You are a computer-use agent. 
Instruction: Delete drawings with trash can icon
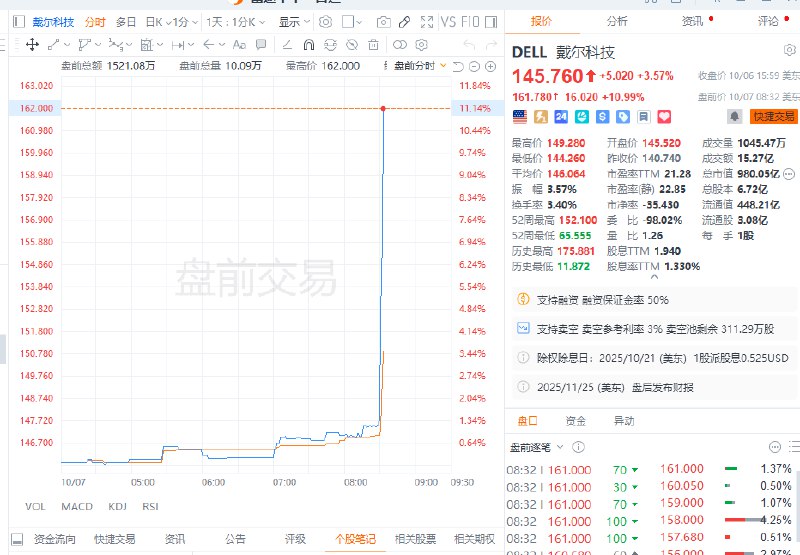coord(373,45)
